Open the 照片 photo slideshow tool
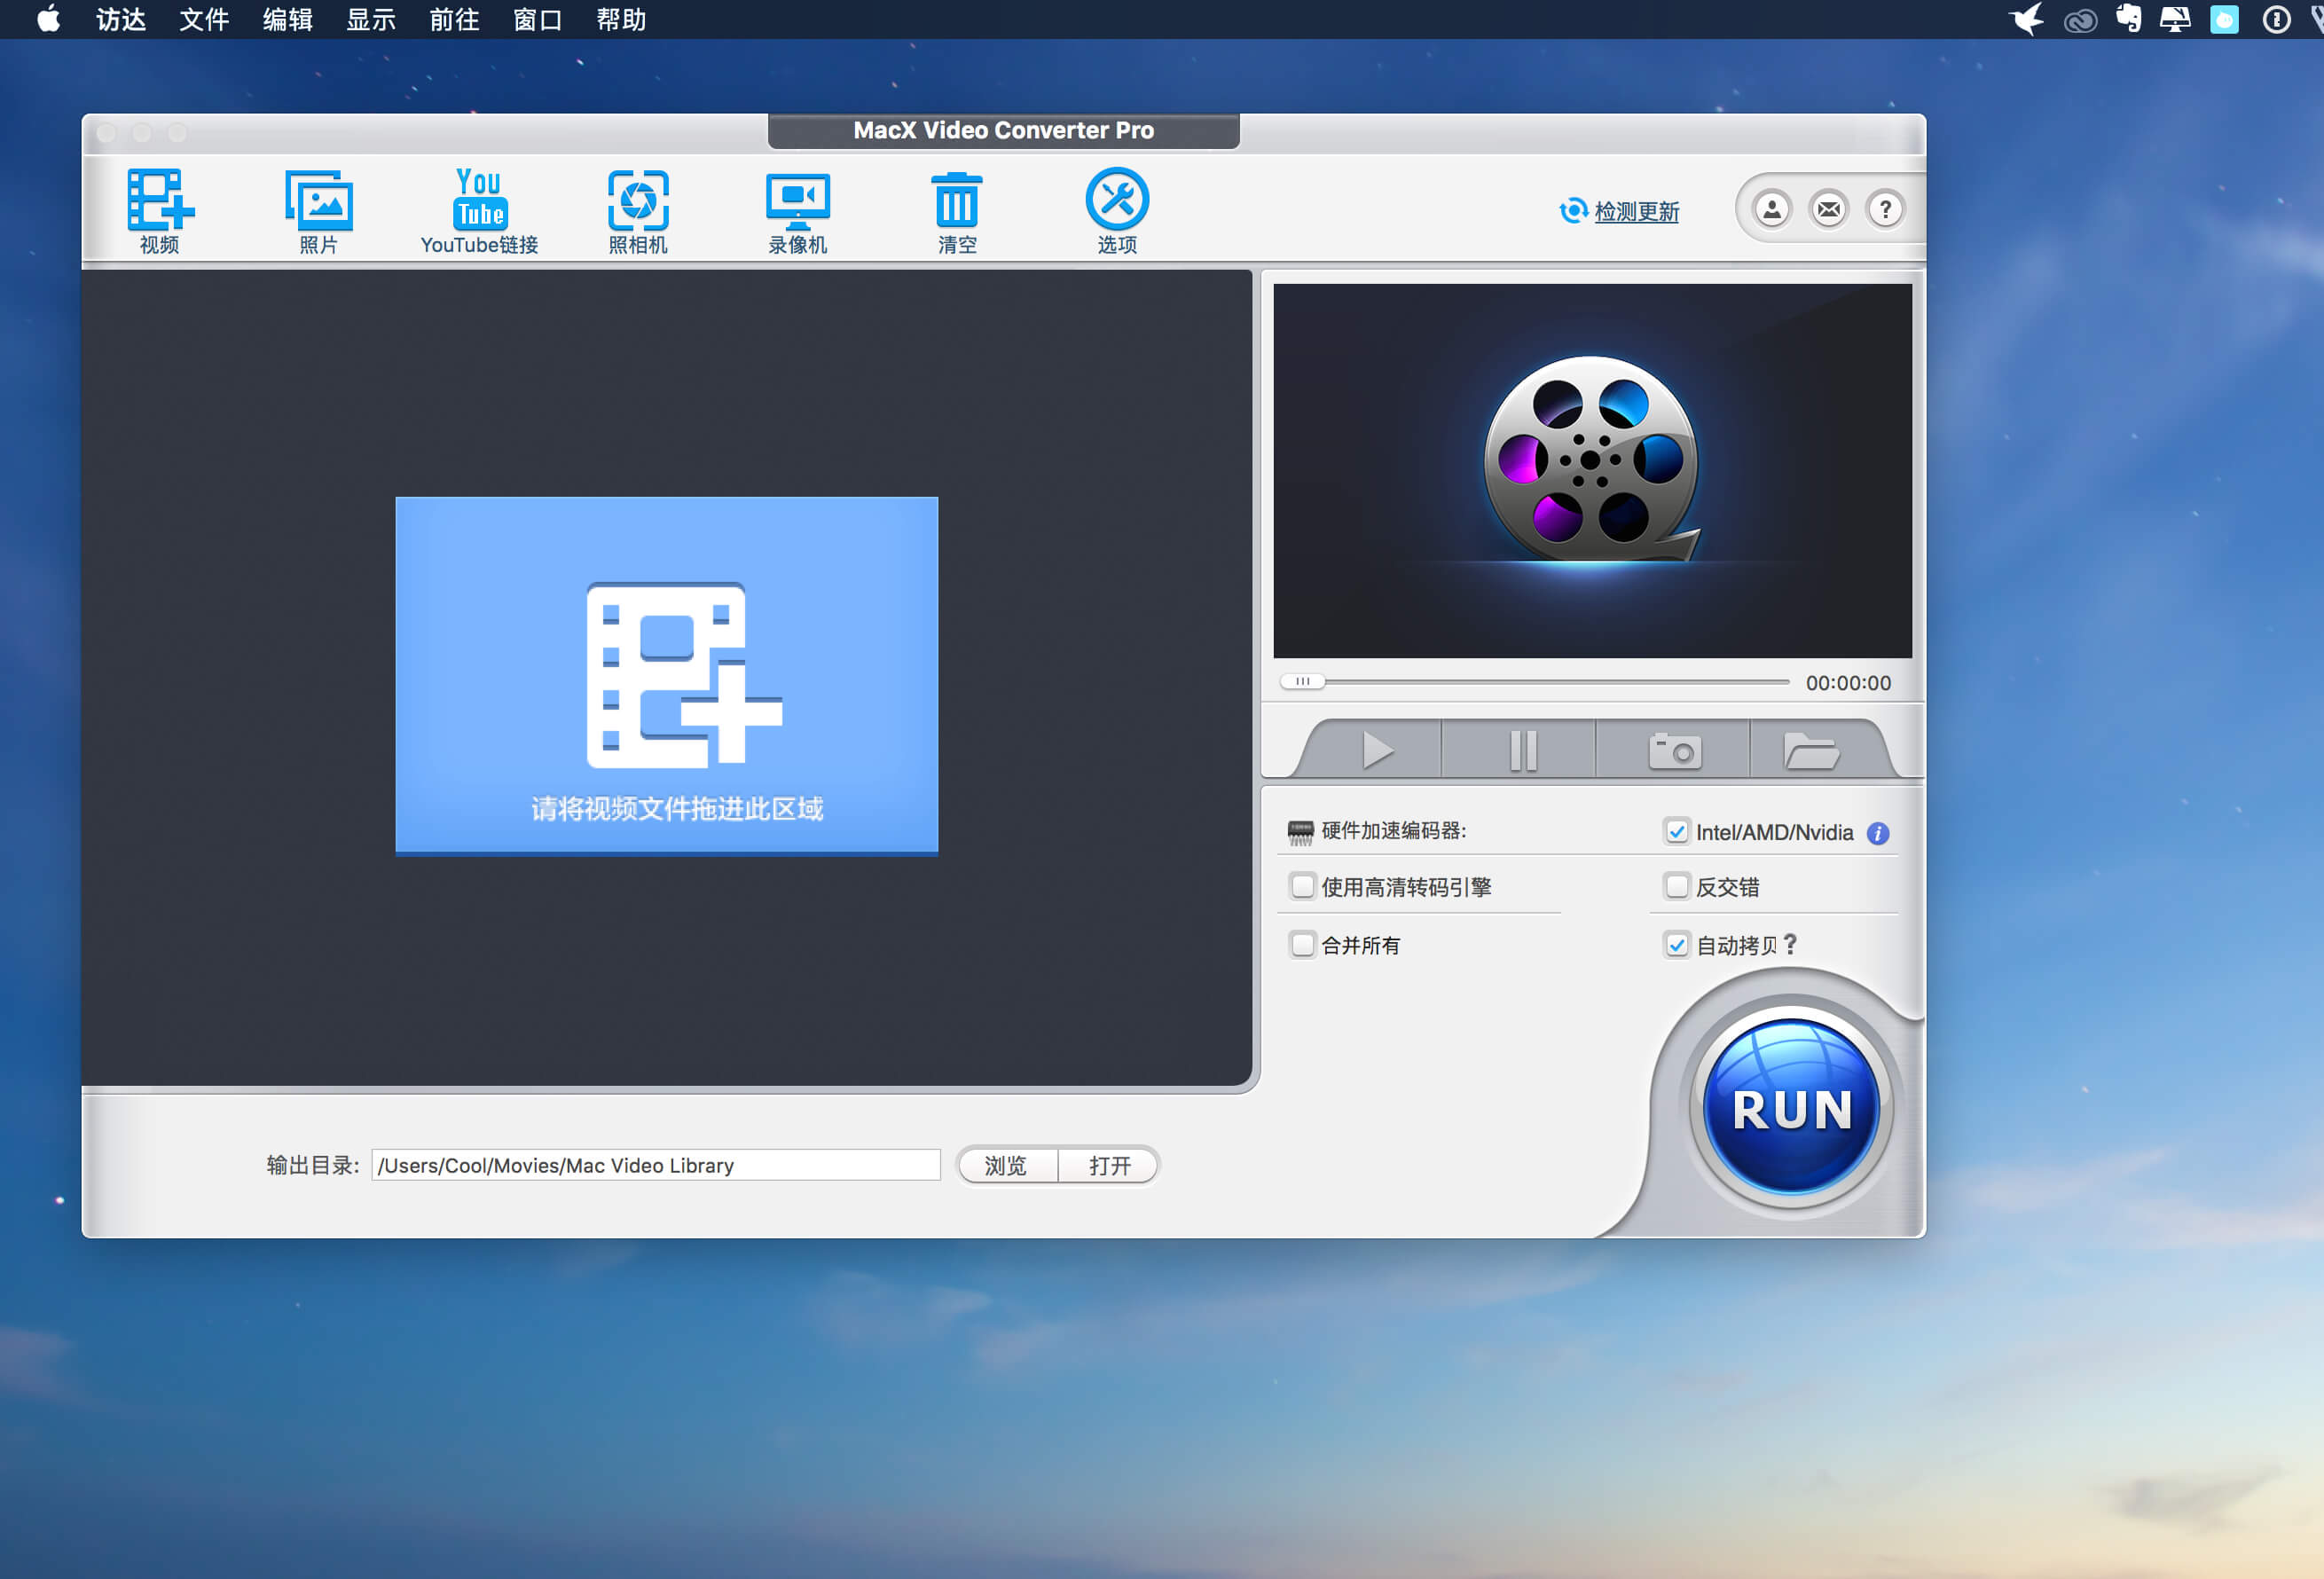2324x1579 pixels. click(319, 210)
